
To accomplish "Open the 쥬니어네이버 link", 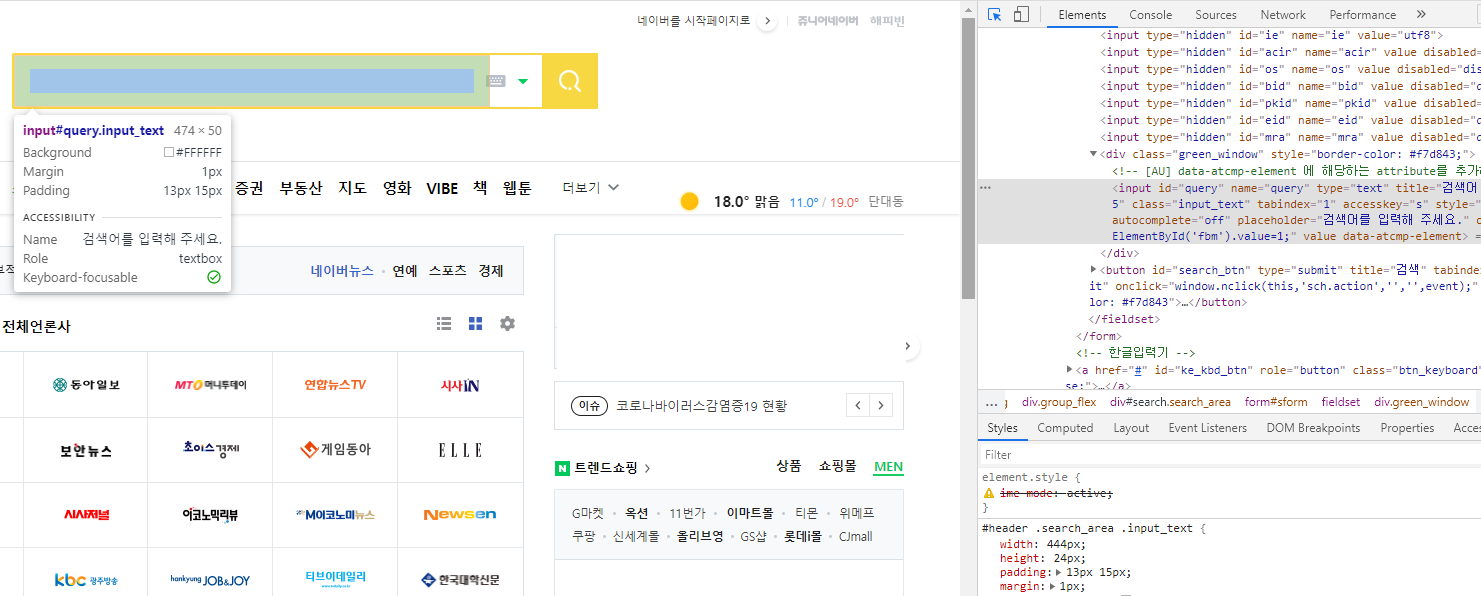I will click(828, 20).
